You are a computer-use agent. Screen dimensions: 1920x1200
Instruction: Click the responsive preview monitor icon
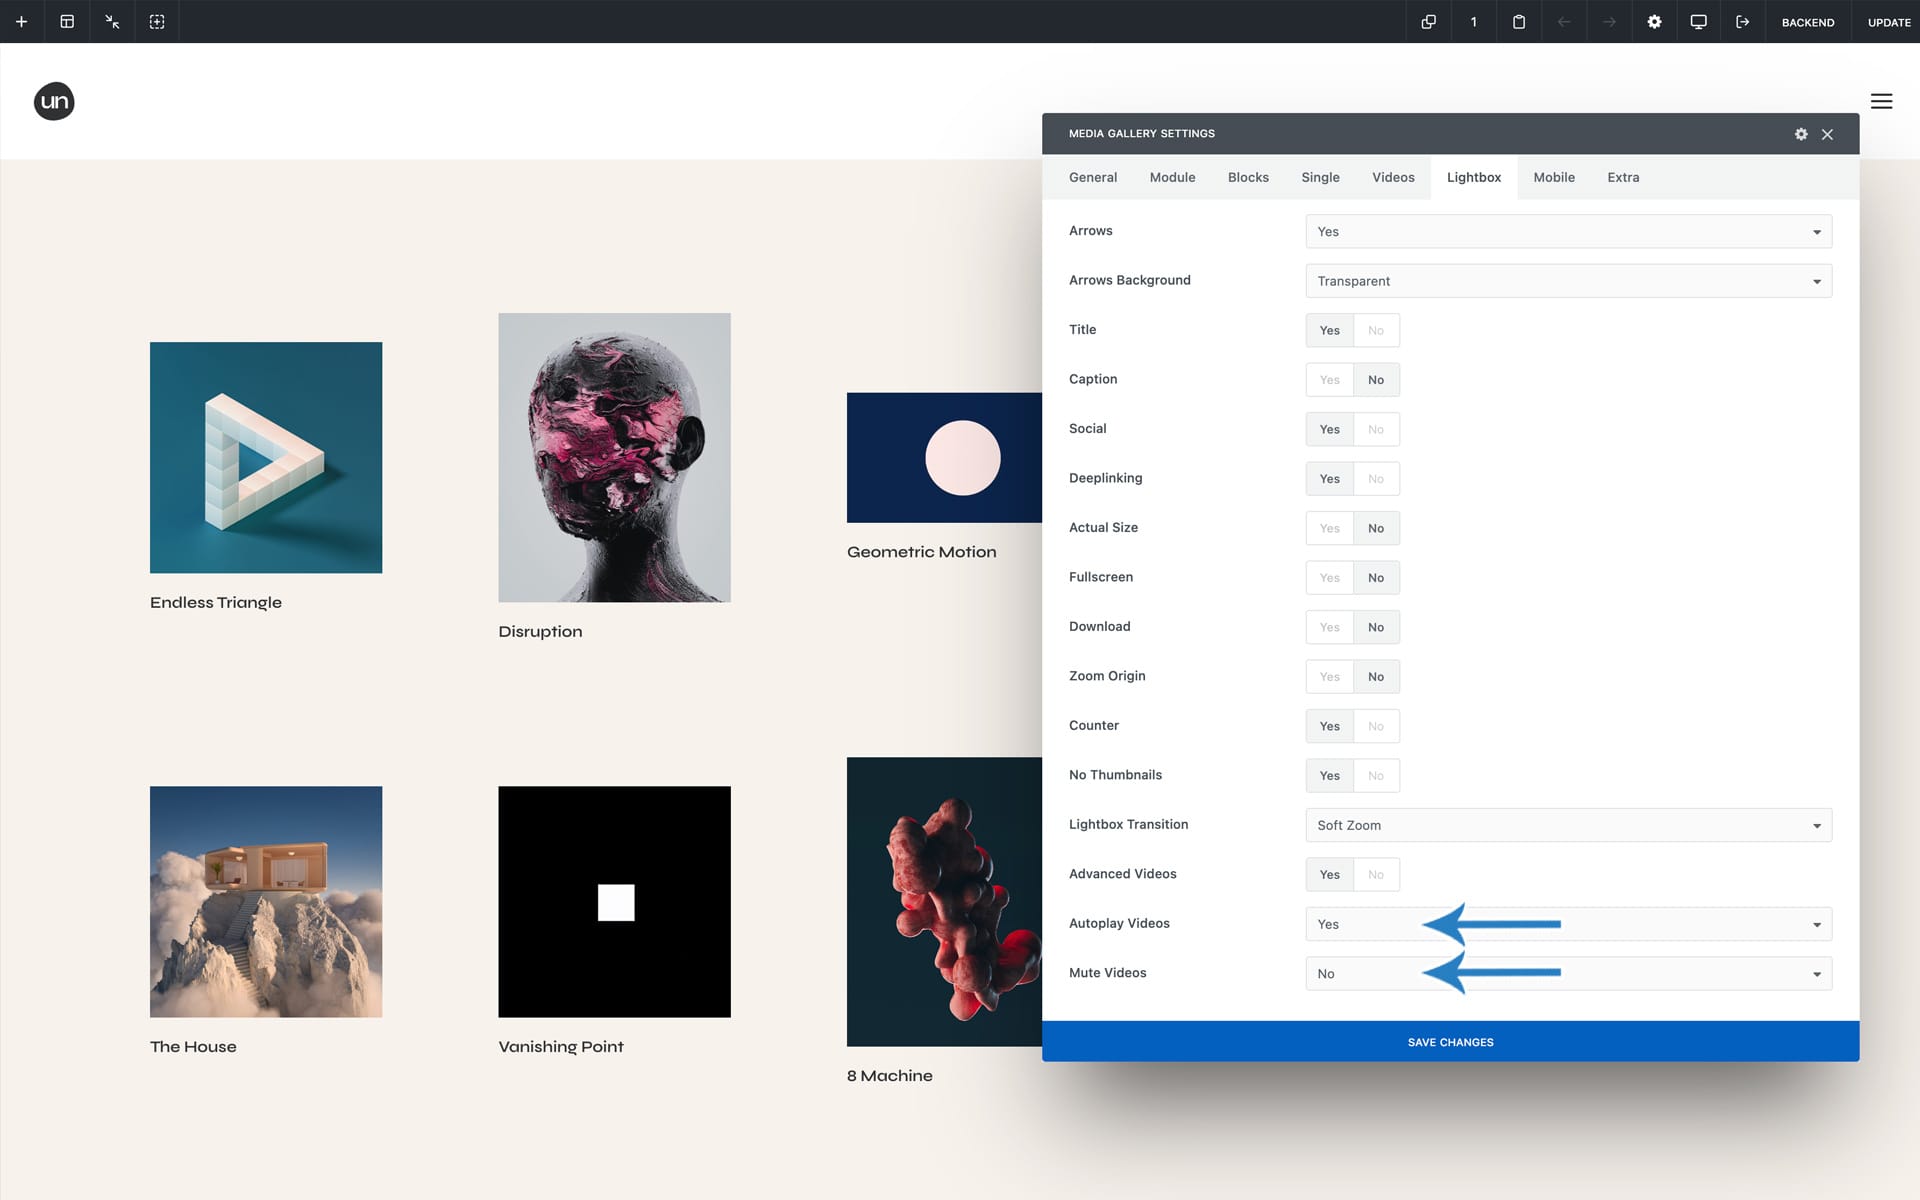[1698, 21]
